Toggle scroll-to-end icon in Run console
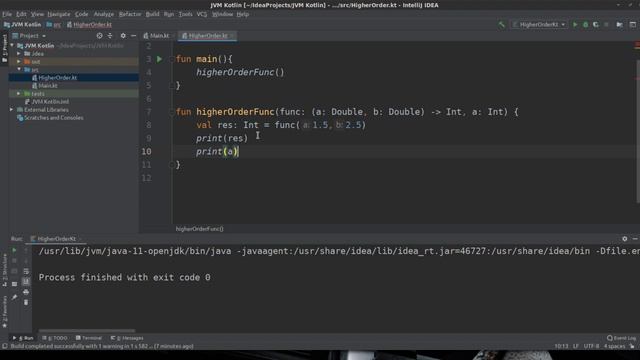Viewport: 640px width, 360px height. click(26, 282)
